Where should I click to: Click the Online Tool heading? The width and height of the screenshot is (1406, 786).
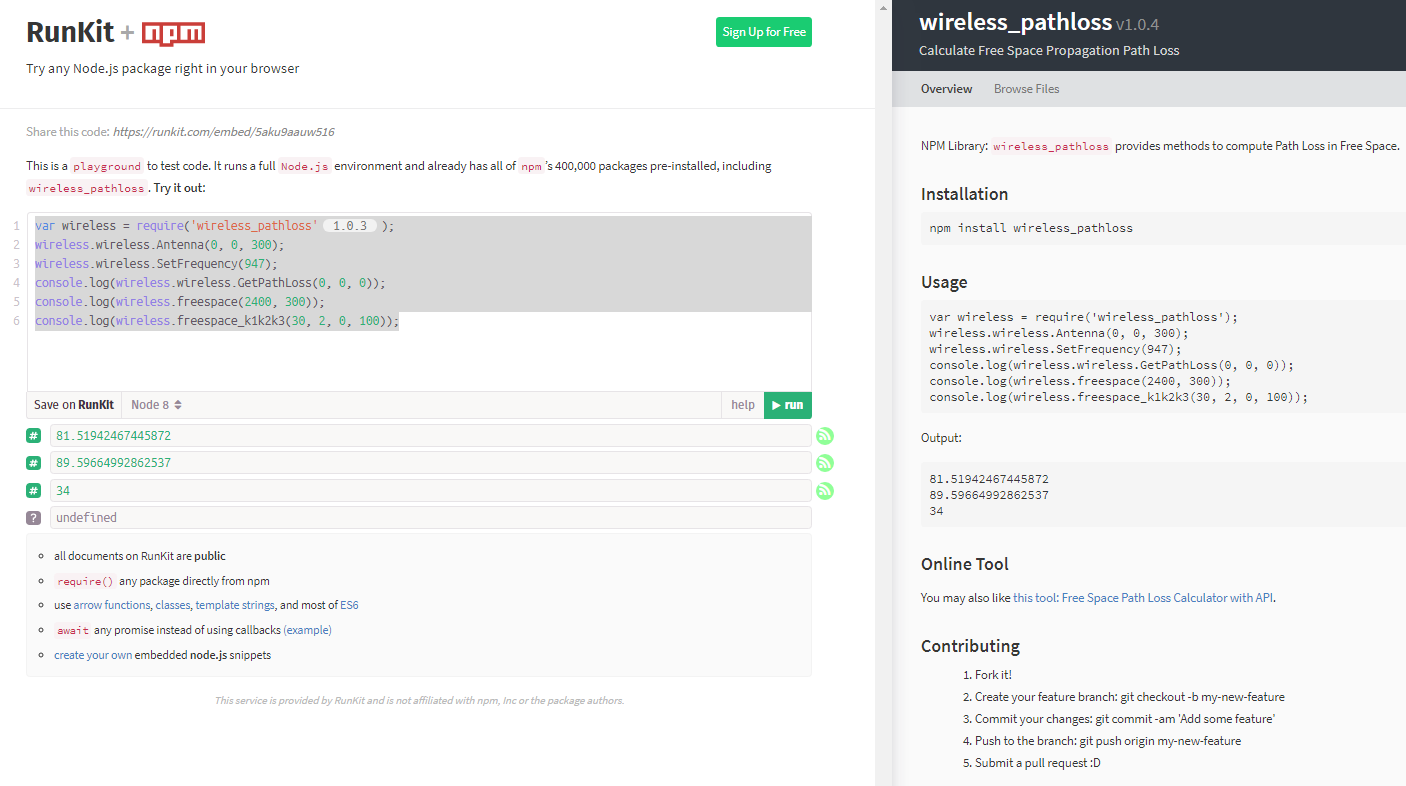(x=965, y=564)
